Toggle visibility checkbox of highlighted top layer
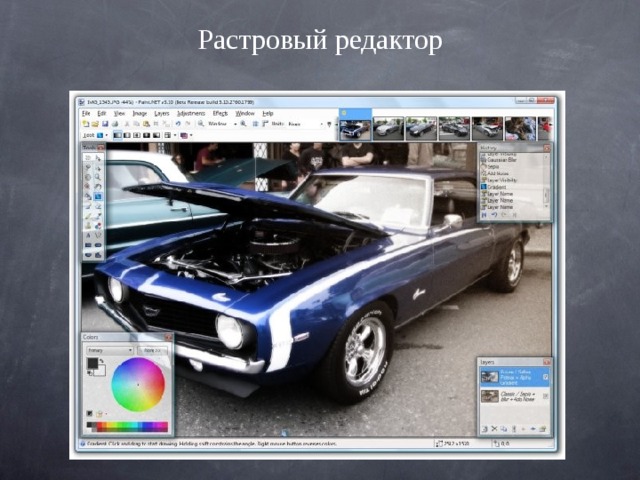 pyautogui.click(x=546, y=378)
